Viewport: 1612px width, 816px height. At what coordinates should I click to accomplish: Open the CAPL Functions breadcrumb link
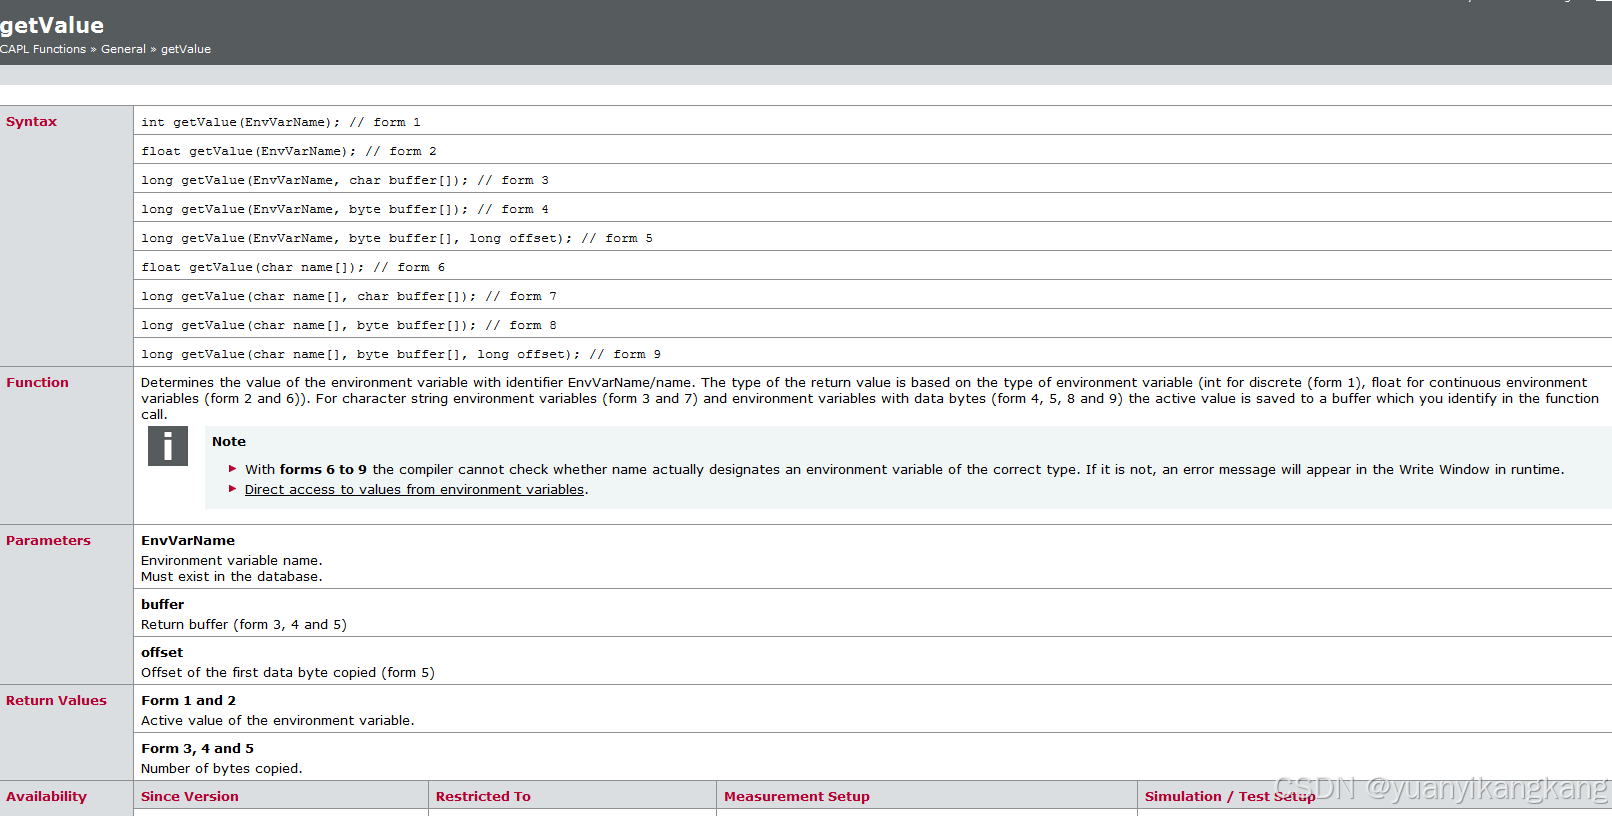[43, 49]
